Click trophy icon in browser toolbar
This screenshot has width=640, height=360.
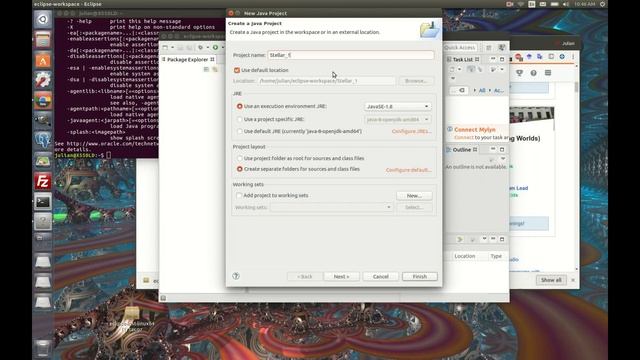coord(519,73)
